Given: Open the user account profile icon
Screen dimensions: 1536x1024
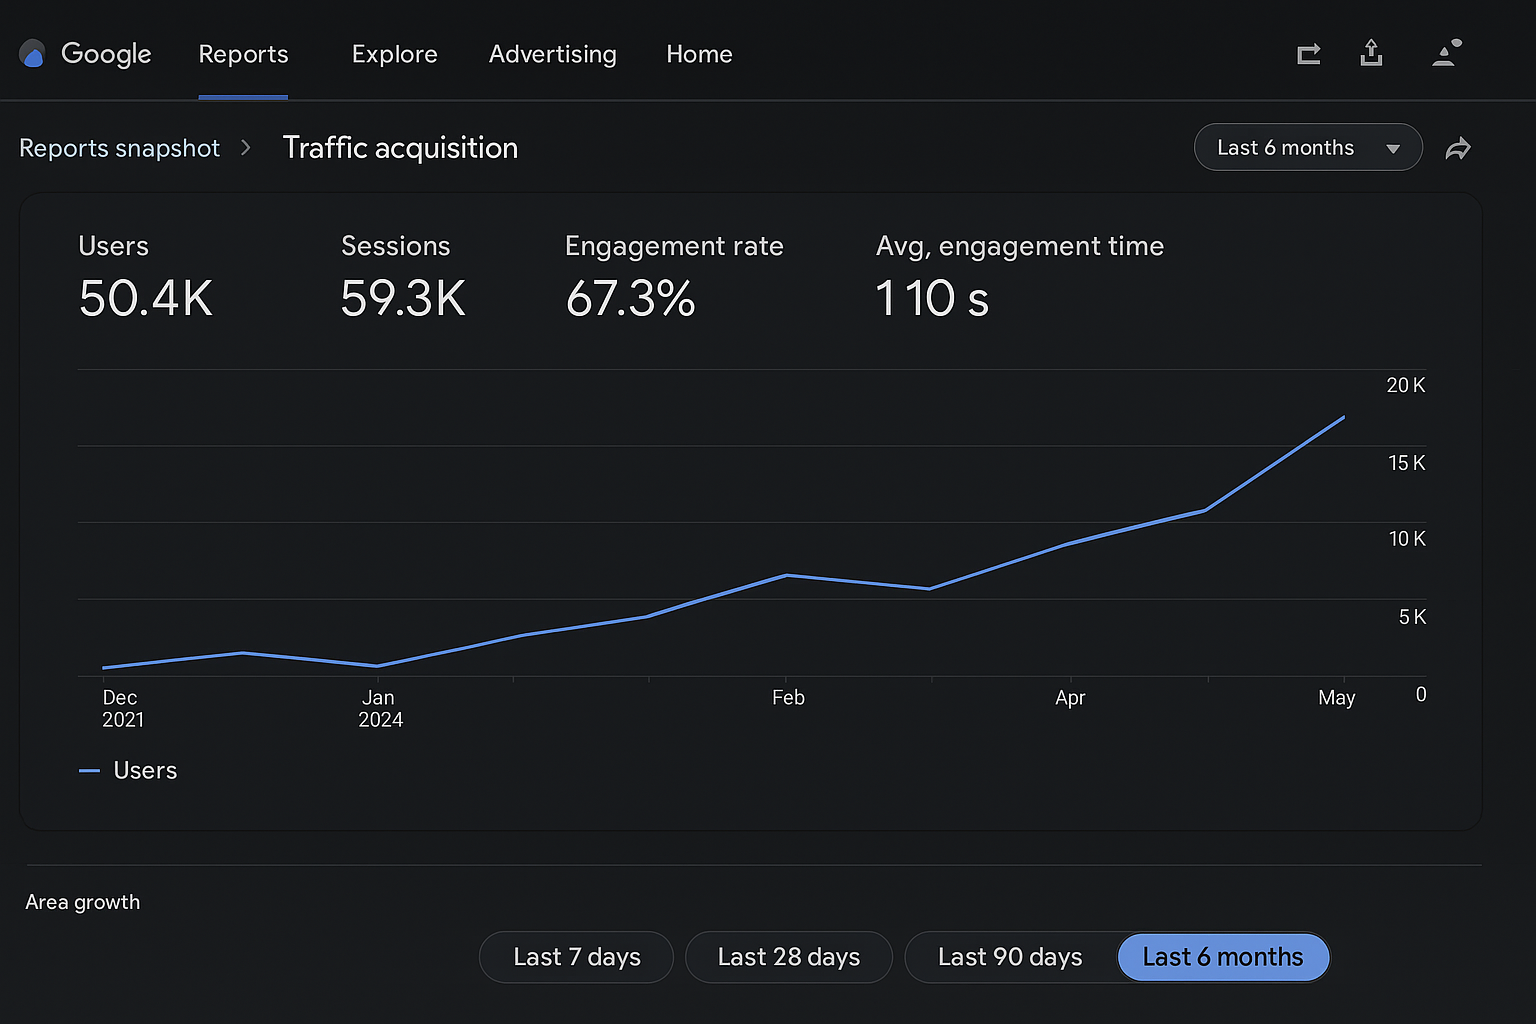Looking at the screenshot, I should tap(1446, 53).
